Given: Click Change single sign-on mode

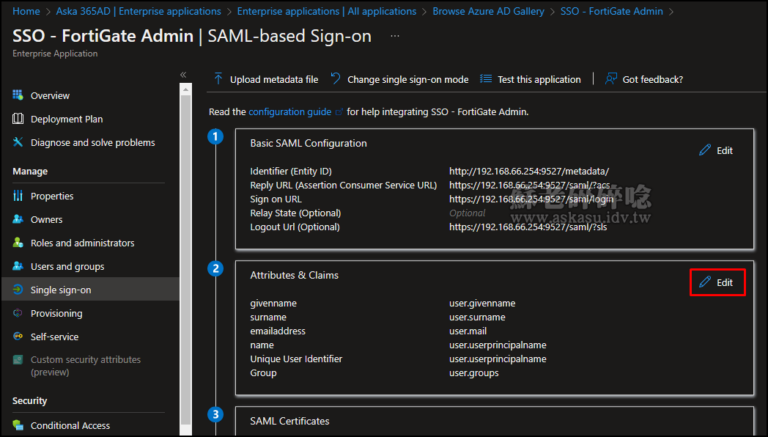Looking at the screenshot, I should pos(400,79).
